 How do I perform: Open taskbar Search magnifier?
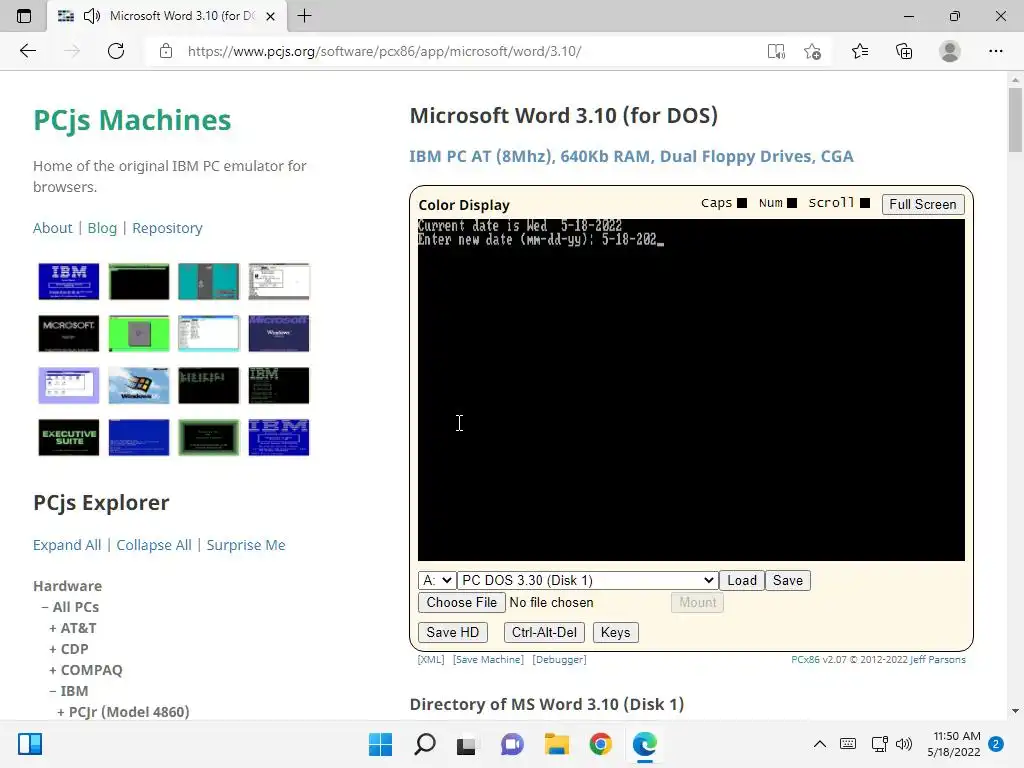click(x=424, y=744)
